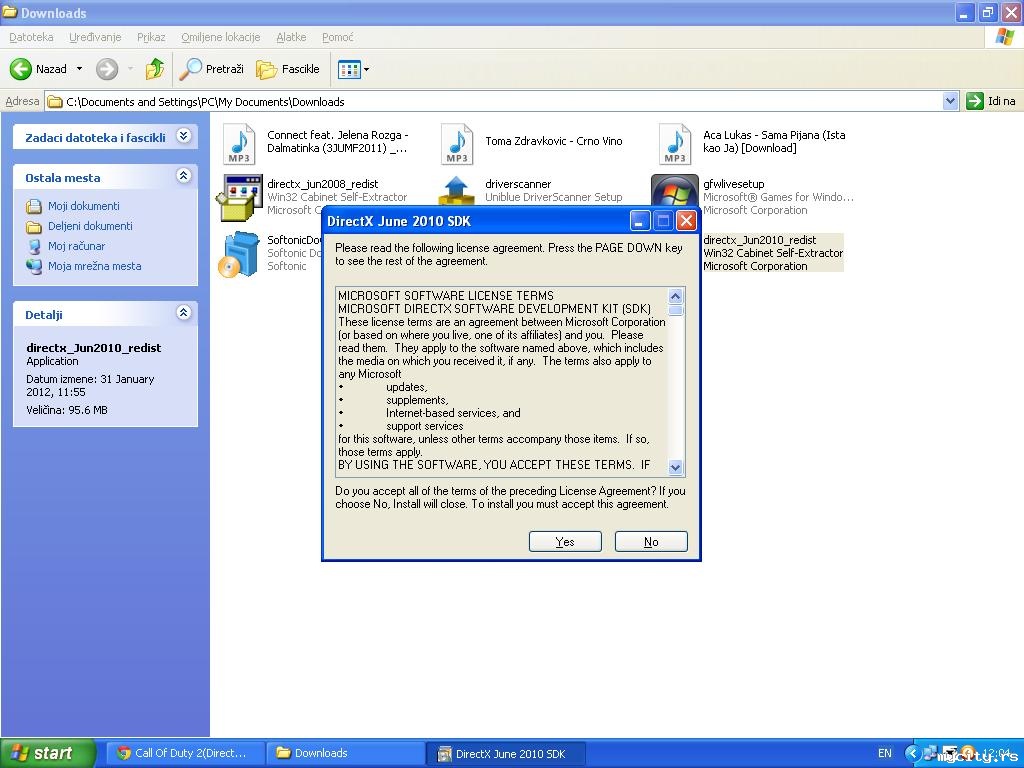
Task: Click the address path input field
Action: tap(503, 101)
